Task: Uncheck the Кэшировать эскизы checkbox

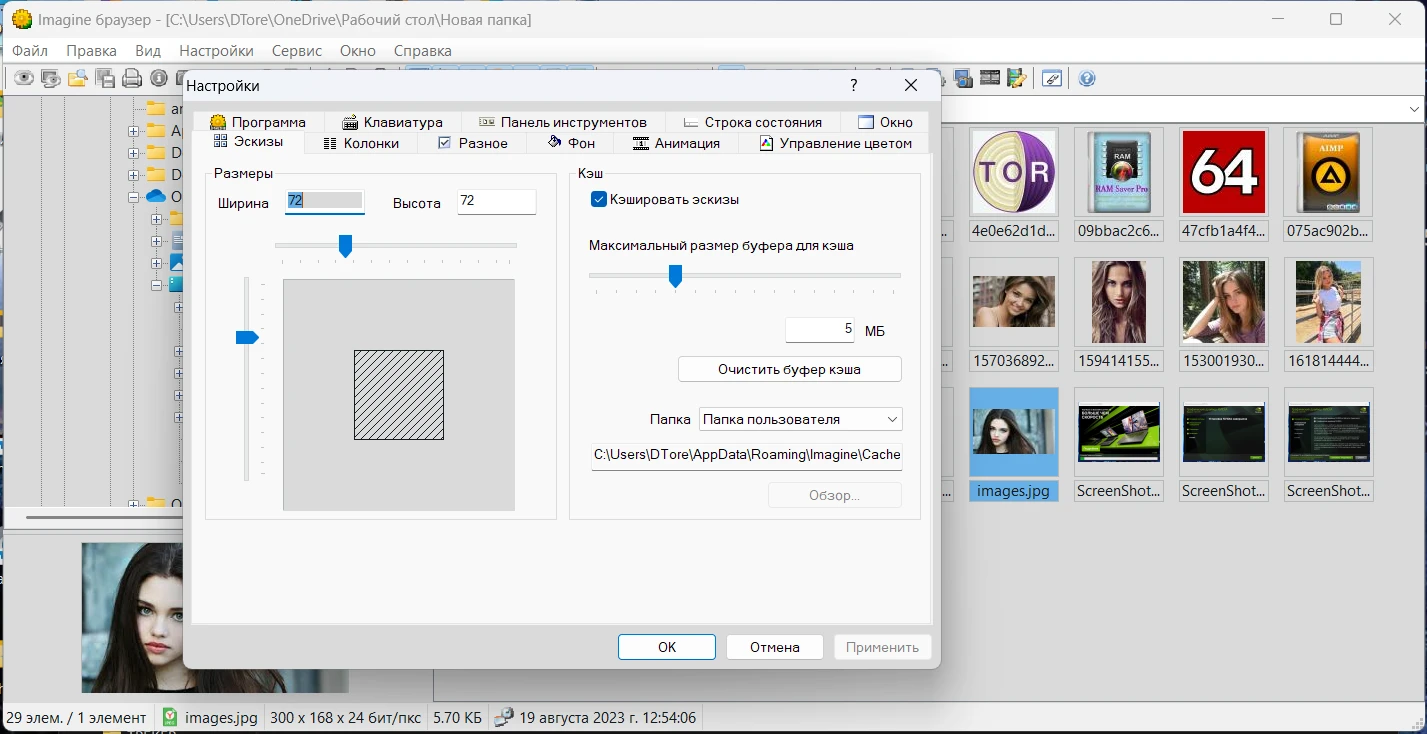Action: pyautogui.click(x=599, y=199)
